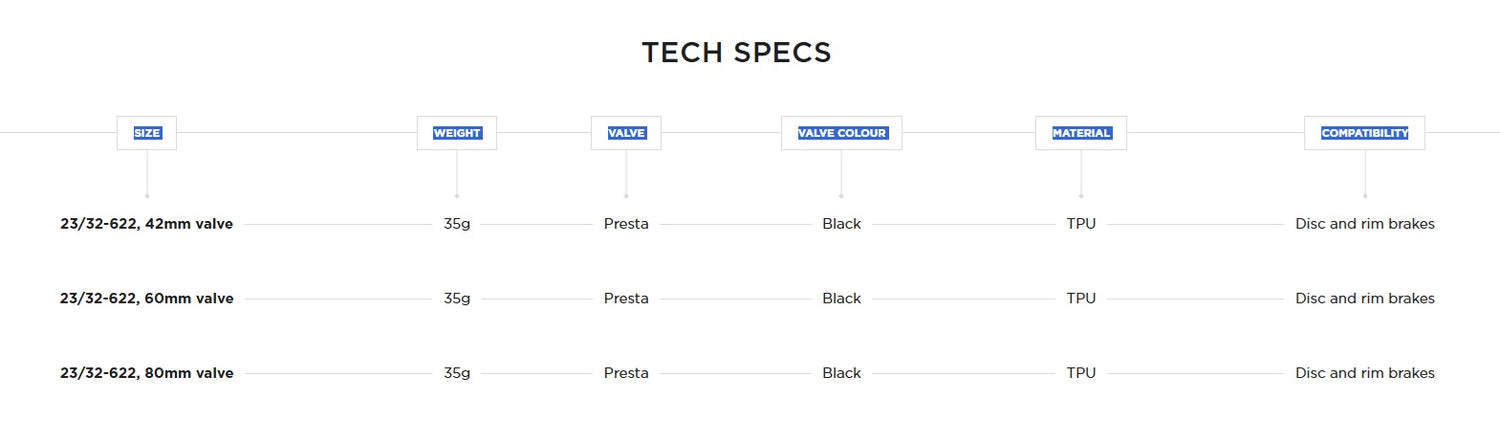This screenshot has width=1500, height=421.
Task: Click 35g weight in the 60mm valve row
Action: (457, 298)
